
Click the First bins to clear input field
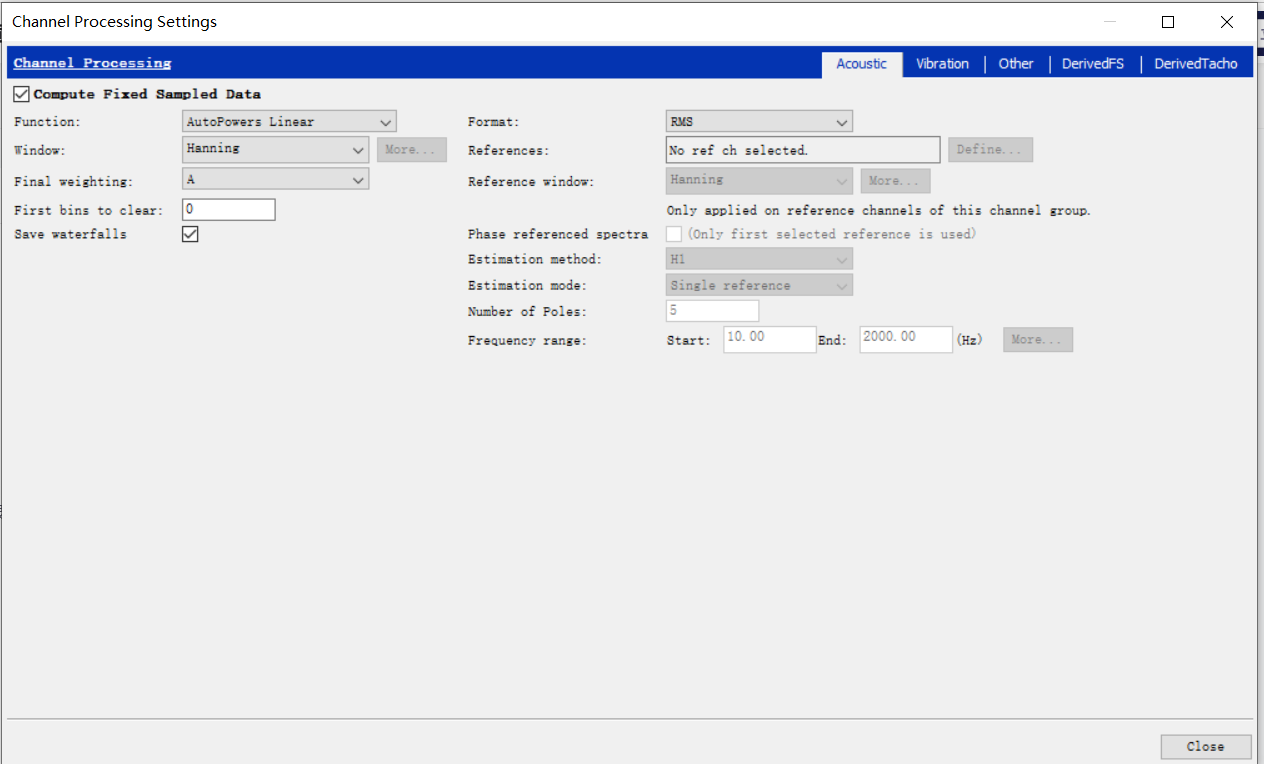[x=228, y=209]
